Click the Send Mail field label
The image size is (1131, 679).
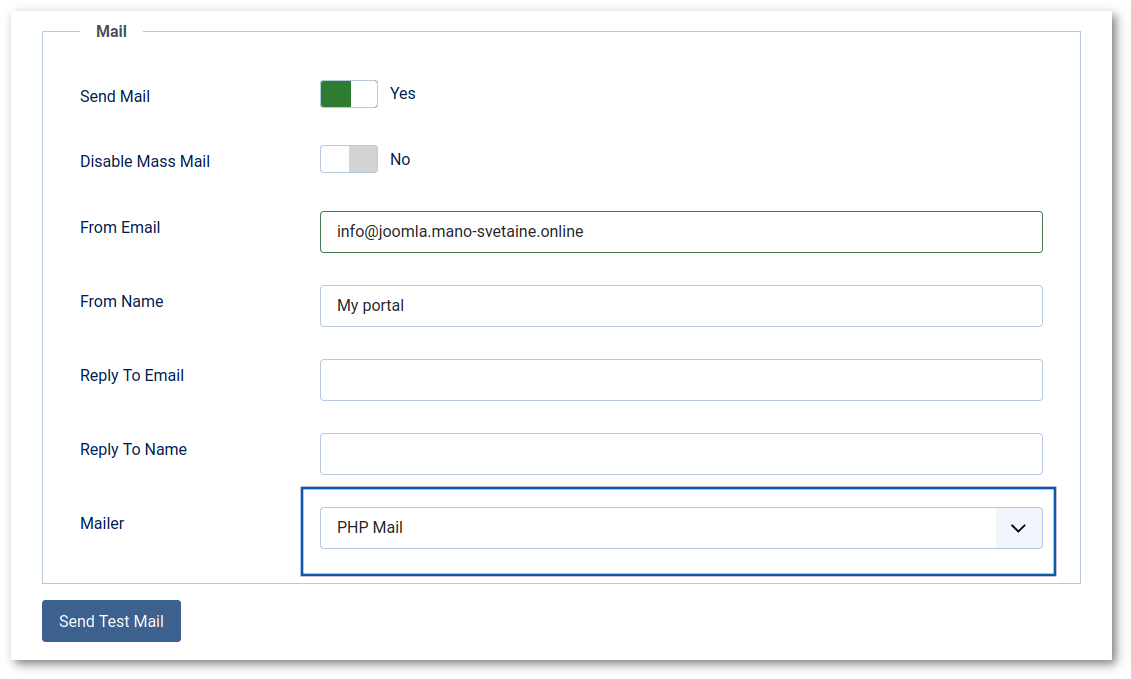[115, 97]
